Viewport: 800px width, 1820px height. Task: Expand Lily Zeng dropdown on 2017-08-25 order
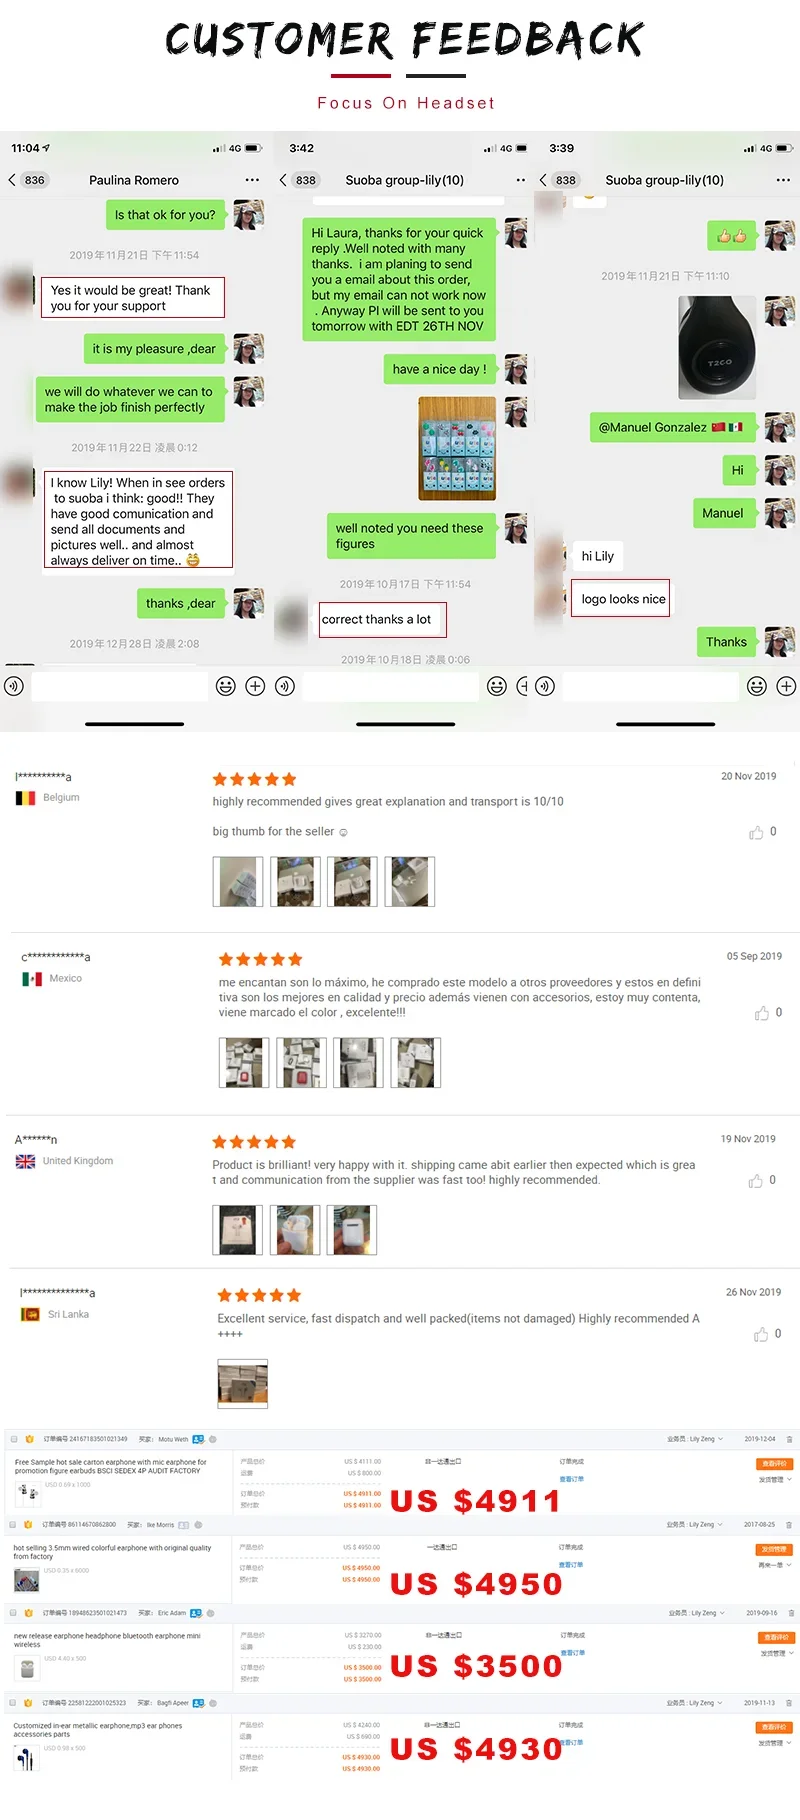tap(720, 1525)
